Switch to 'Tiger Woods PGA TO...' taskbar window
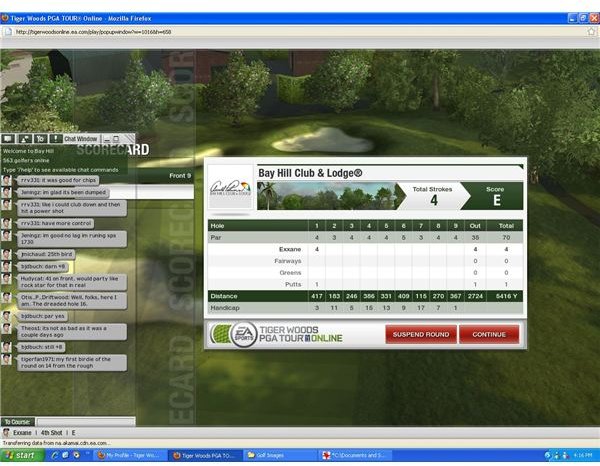This screenshot has height=466, width=600. (x=206, y=455)
